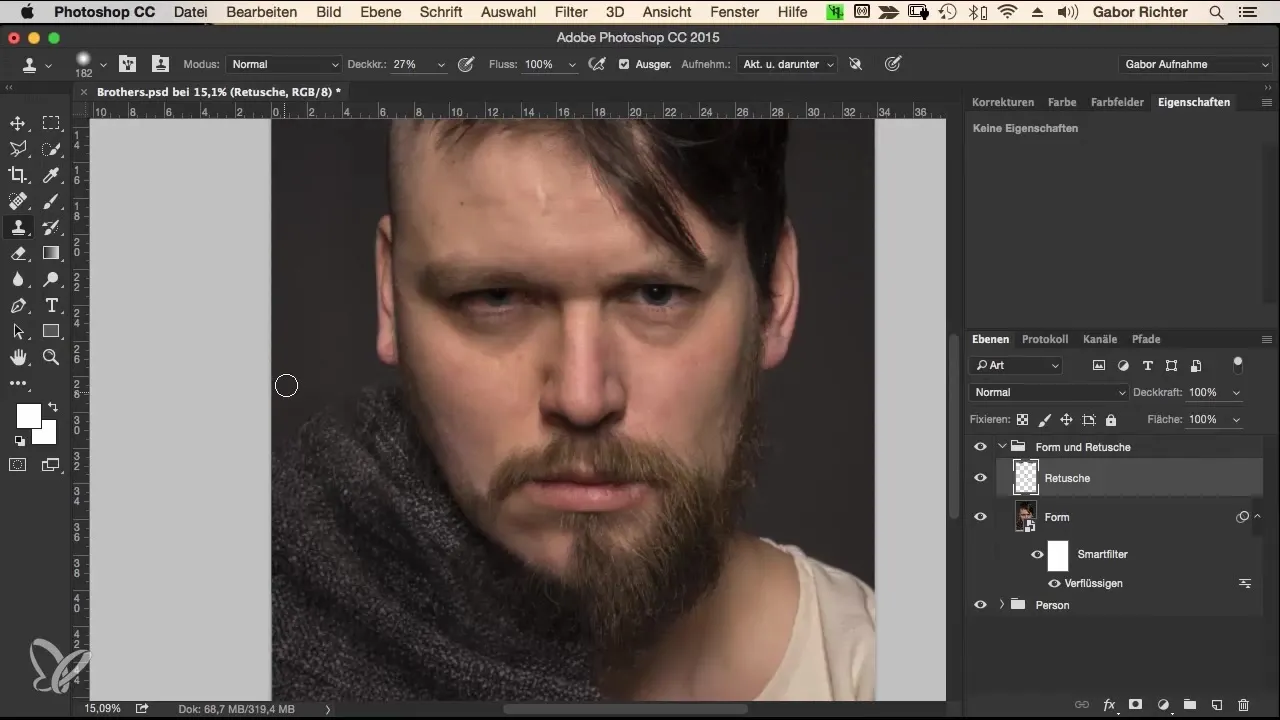Open the layer Deckkraft dropdown
The width and height of the screenshot is (1280, 720).
click(x=1237, y=393)
